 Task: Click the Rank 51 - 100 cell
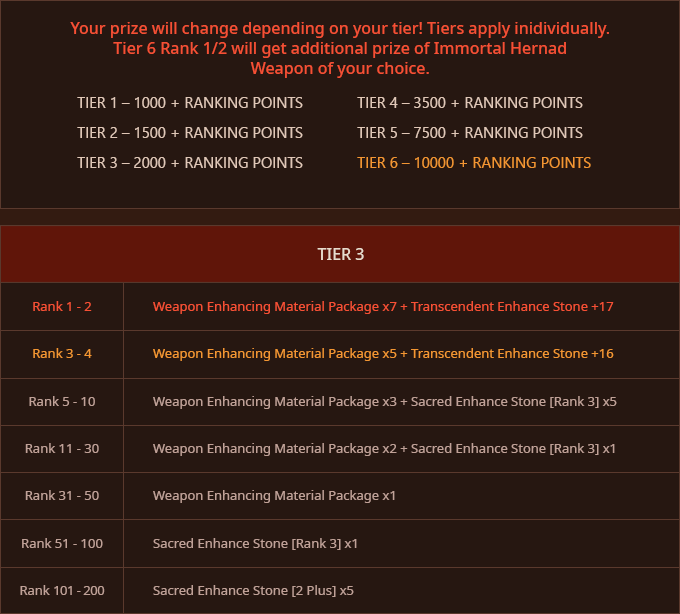(62, 544)
